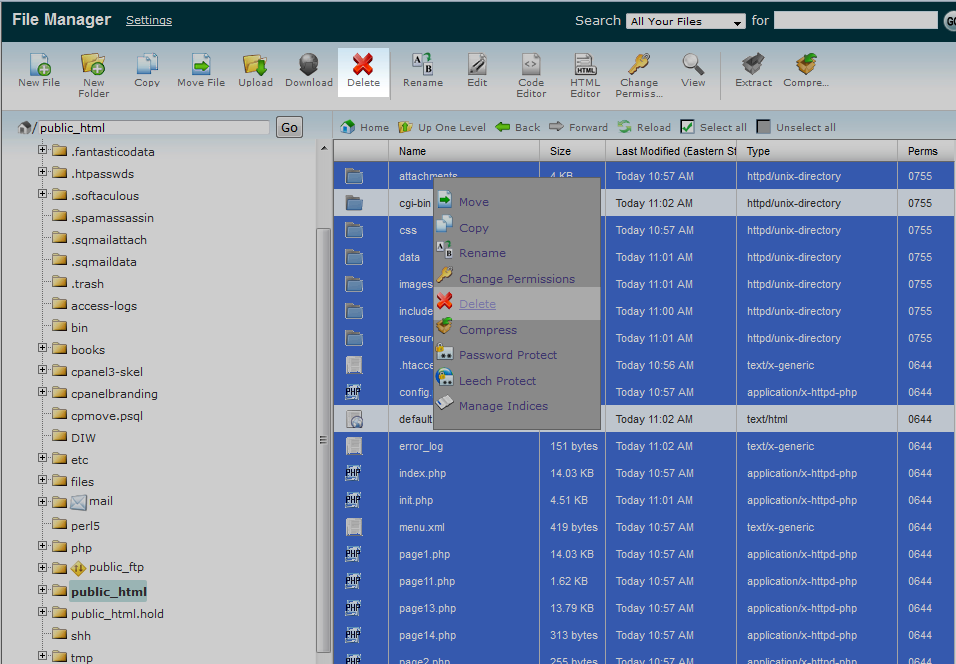Expand the cpanel3-skel folder in tree
The width and height of the screenshot is (956, 664).
pyautogui.click(x=43, y=371)
